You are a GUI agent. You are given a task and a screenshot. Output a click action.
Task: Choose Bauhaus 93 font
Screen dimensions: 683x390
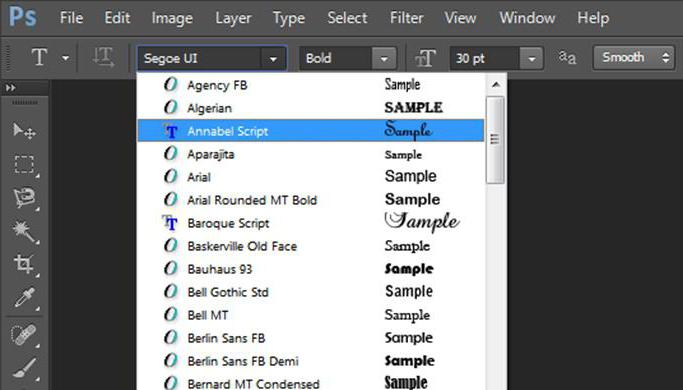pyautogui.click(x=311, y=269)
